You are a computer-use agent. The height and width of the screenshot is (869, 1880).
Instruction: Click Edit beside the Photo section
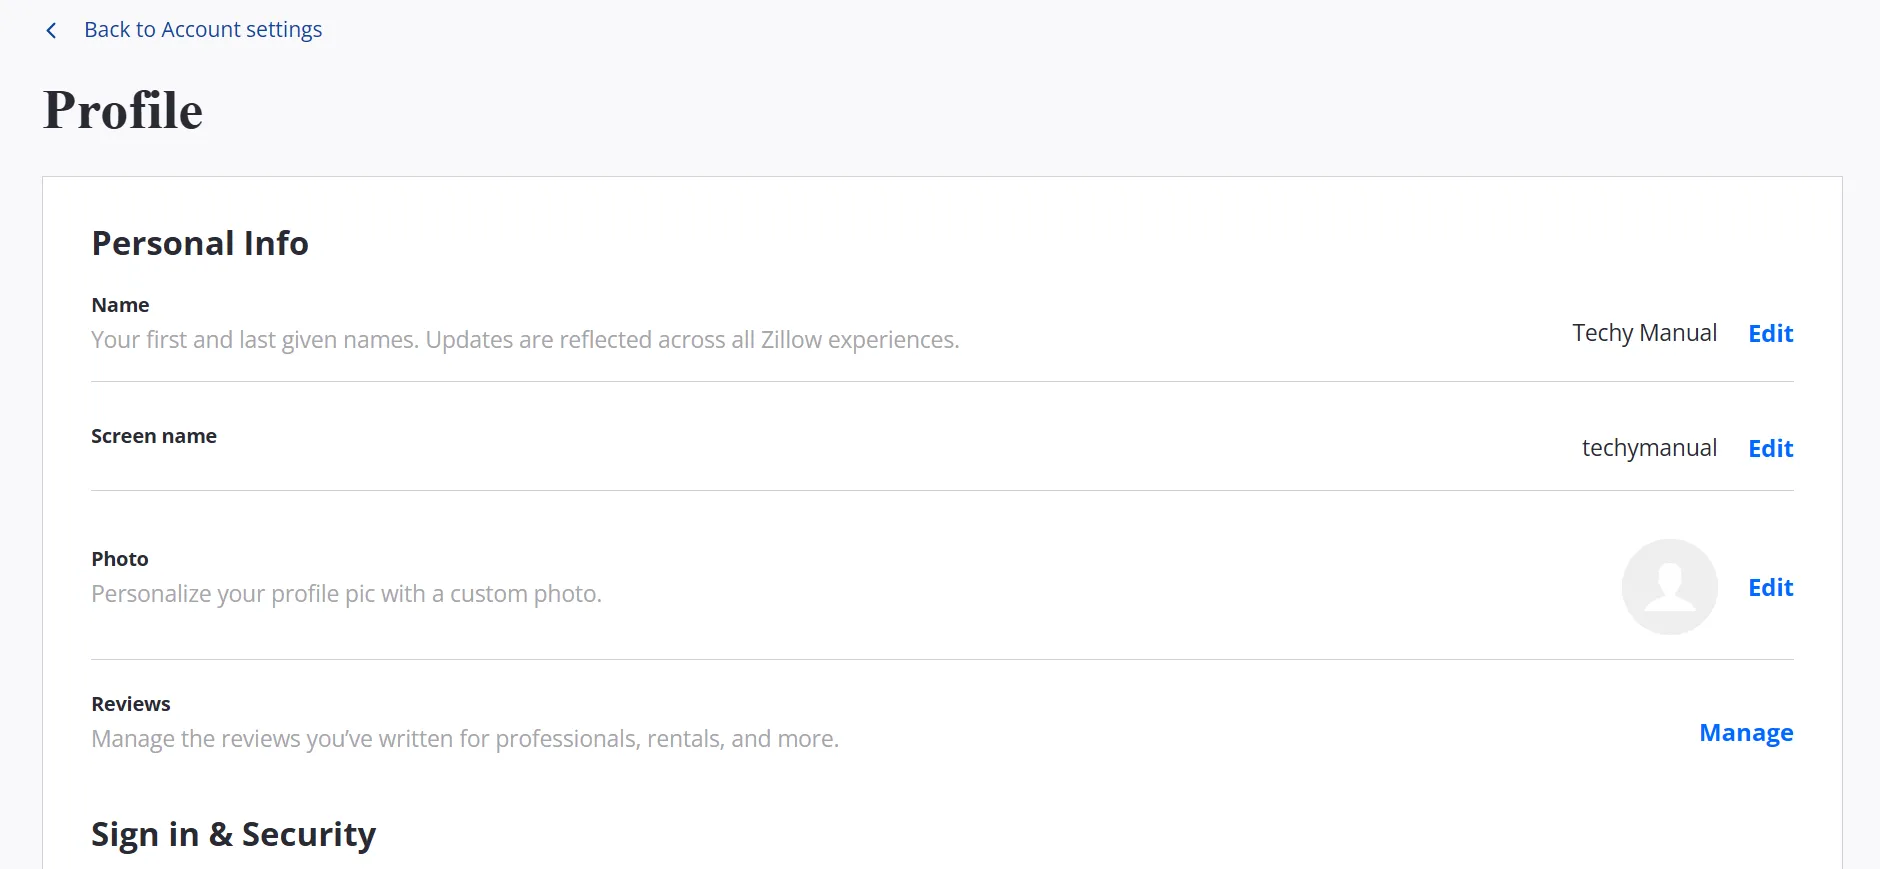pyautogui.click(x=1769, y=587)
